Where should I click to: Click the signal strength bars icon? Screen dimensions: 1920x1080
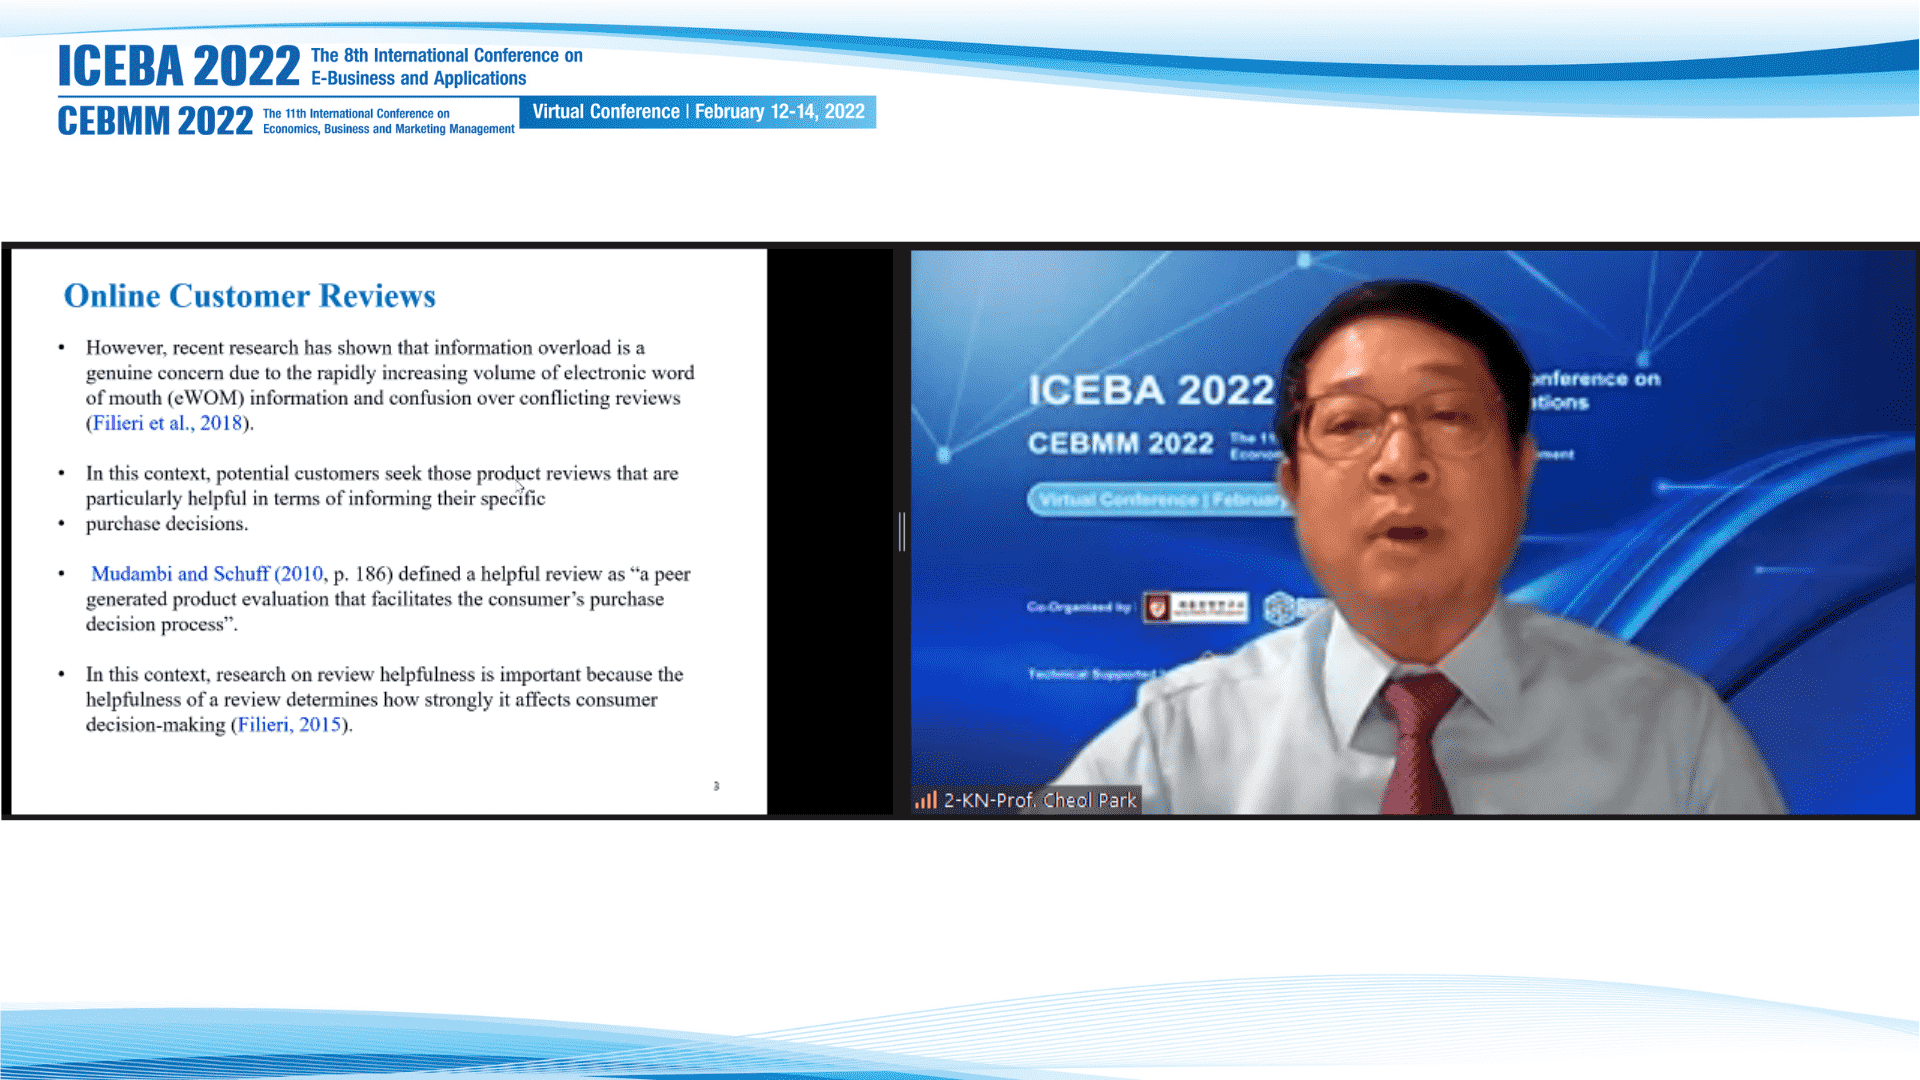coord(925,800)
